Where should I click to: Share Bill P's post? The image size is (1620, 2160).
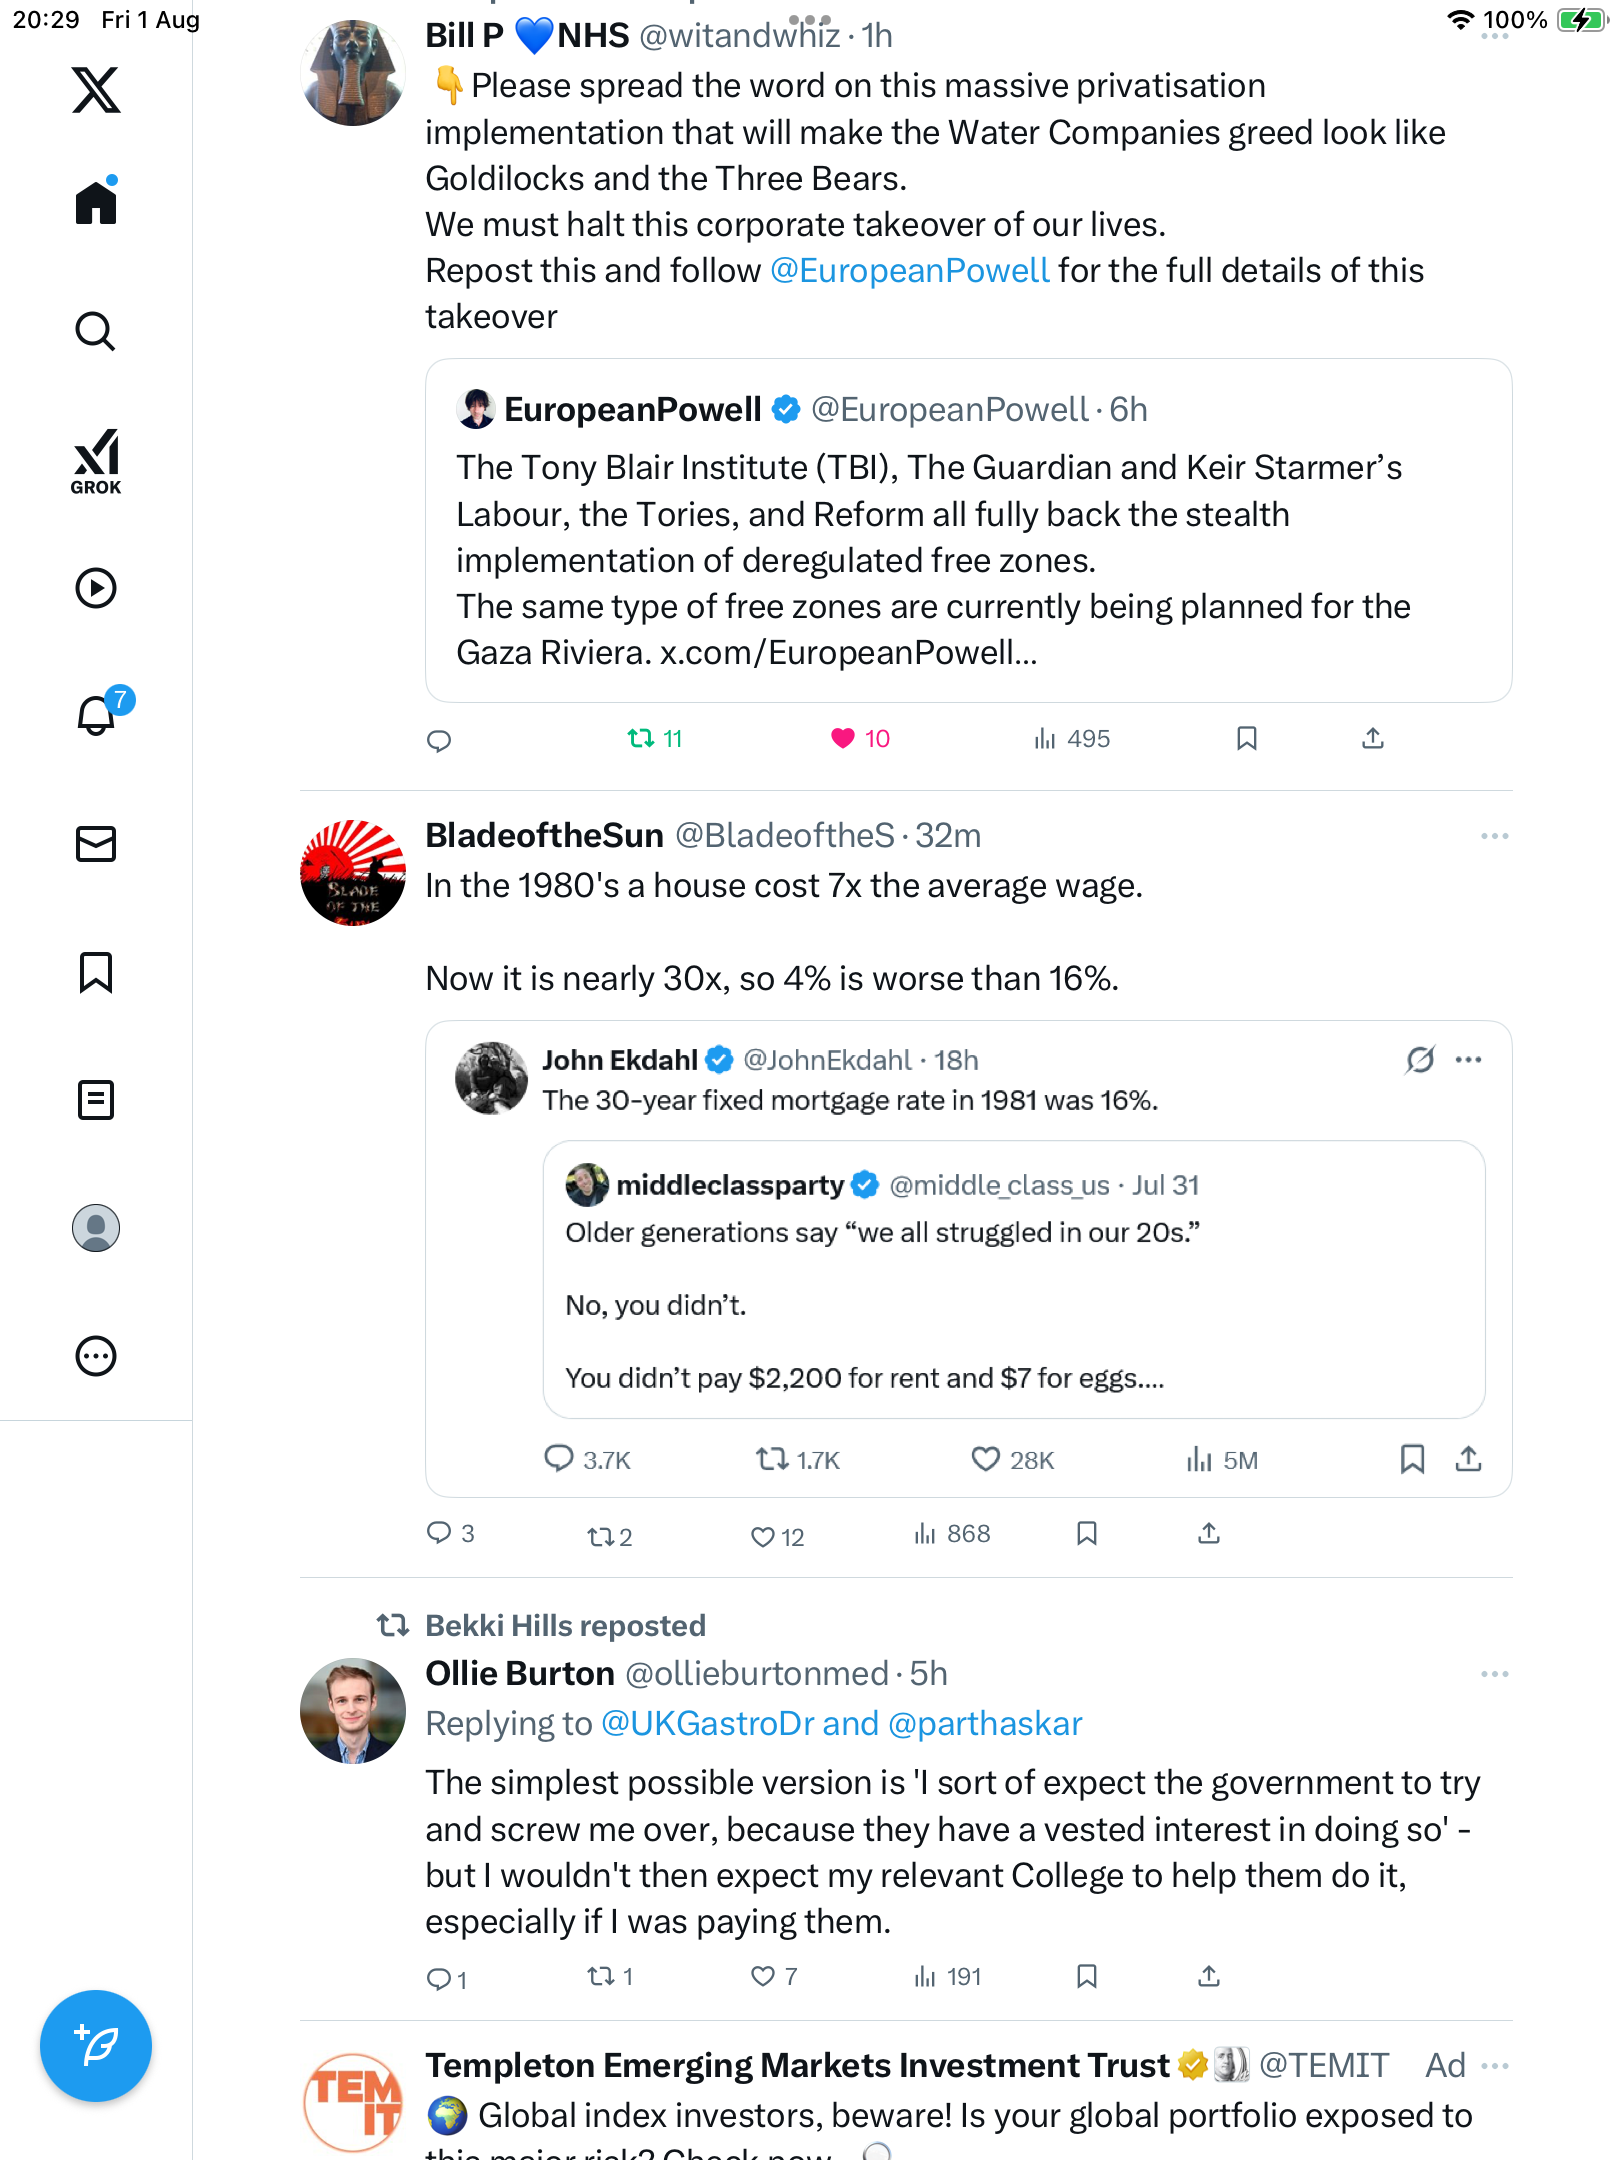pyautogui.click(x=1373, y=739)
